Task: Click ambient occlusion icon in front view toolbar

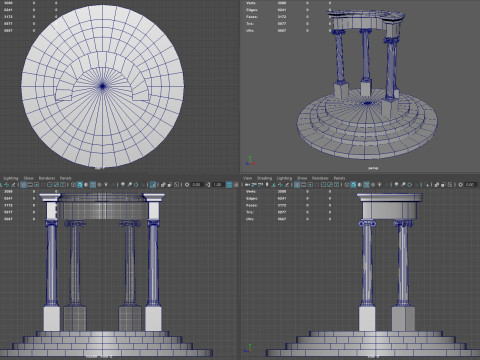Action: click(123, 185)
